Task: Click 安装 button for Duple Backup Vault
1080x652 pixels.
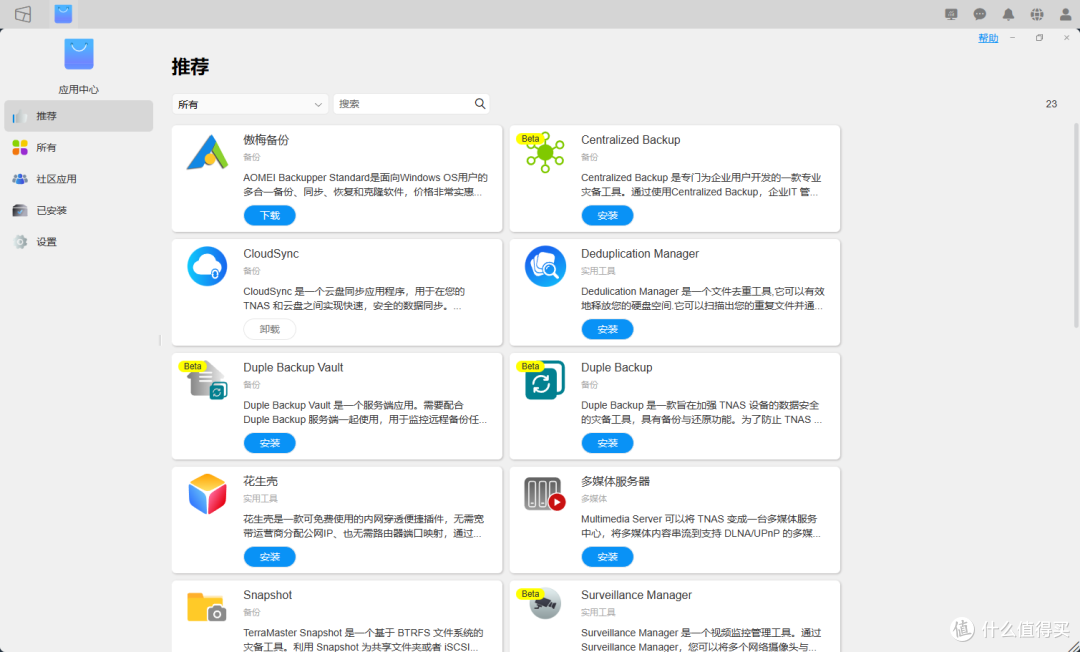Action: (269, 443)
